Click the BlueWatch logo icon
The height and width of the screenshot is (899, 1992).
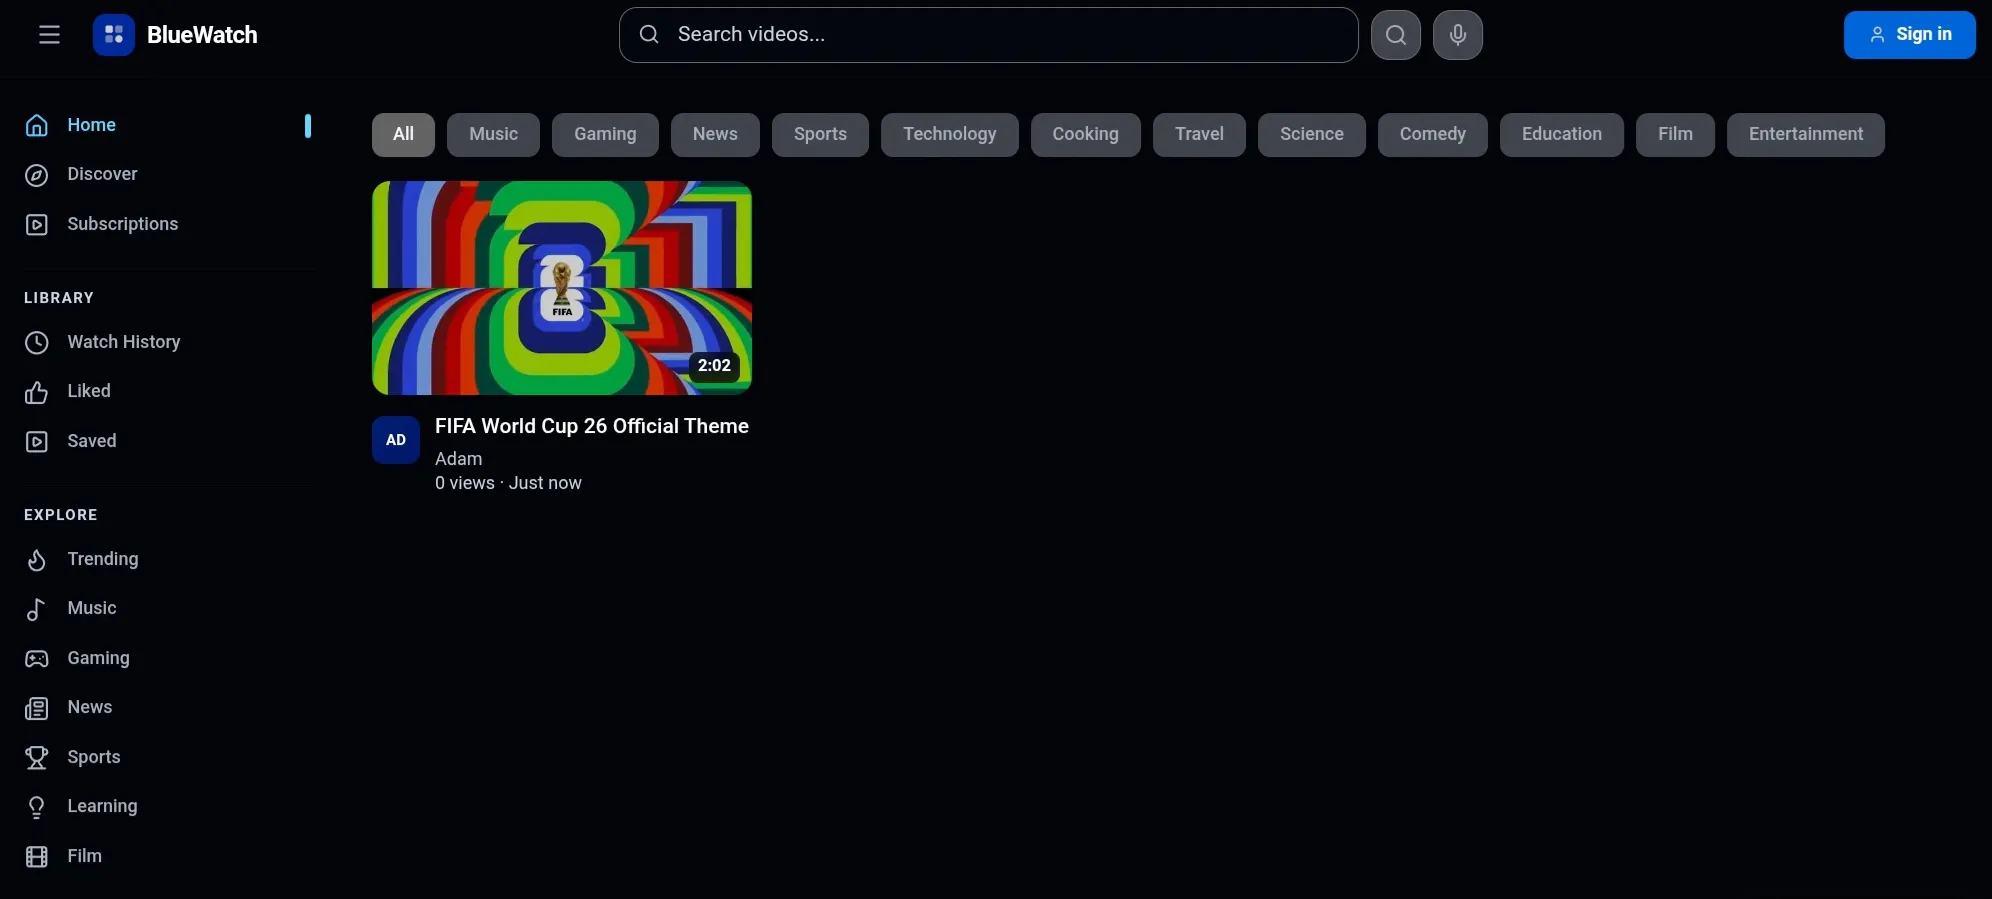click(x=114, y=35)
